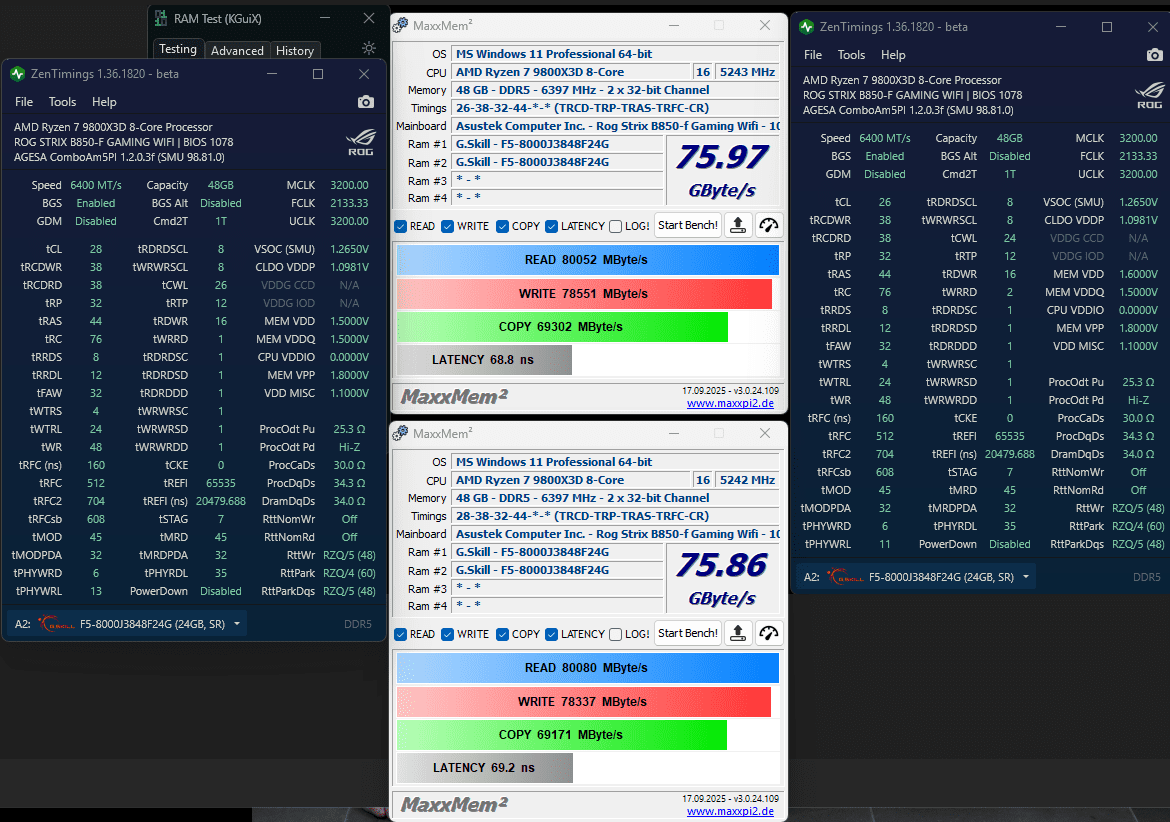Click Start Bench! in the 75.97 GByte/s MaxxMem window
Screen dimensions: 1170x822
(688, 225)
